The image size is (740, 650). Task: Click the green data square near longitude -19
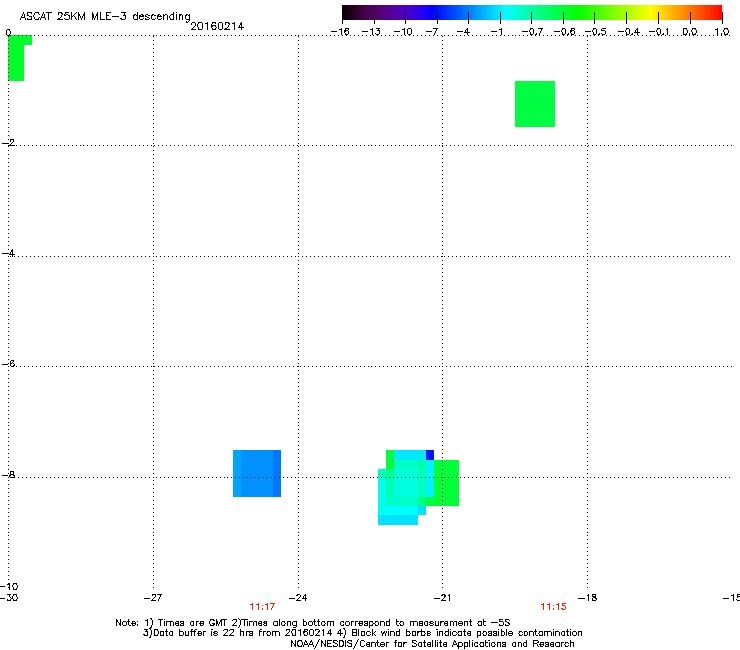(535, 104)
